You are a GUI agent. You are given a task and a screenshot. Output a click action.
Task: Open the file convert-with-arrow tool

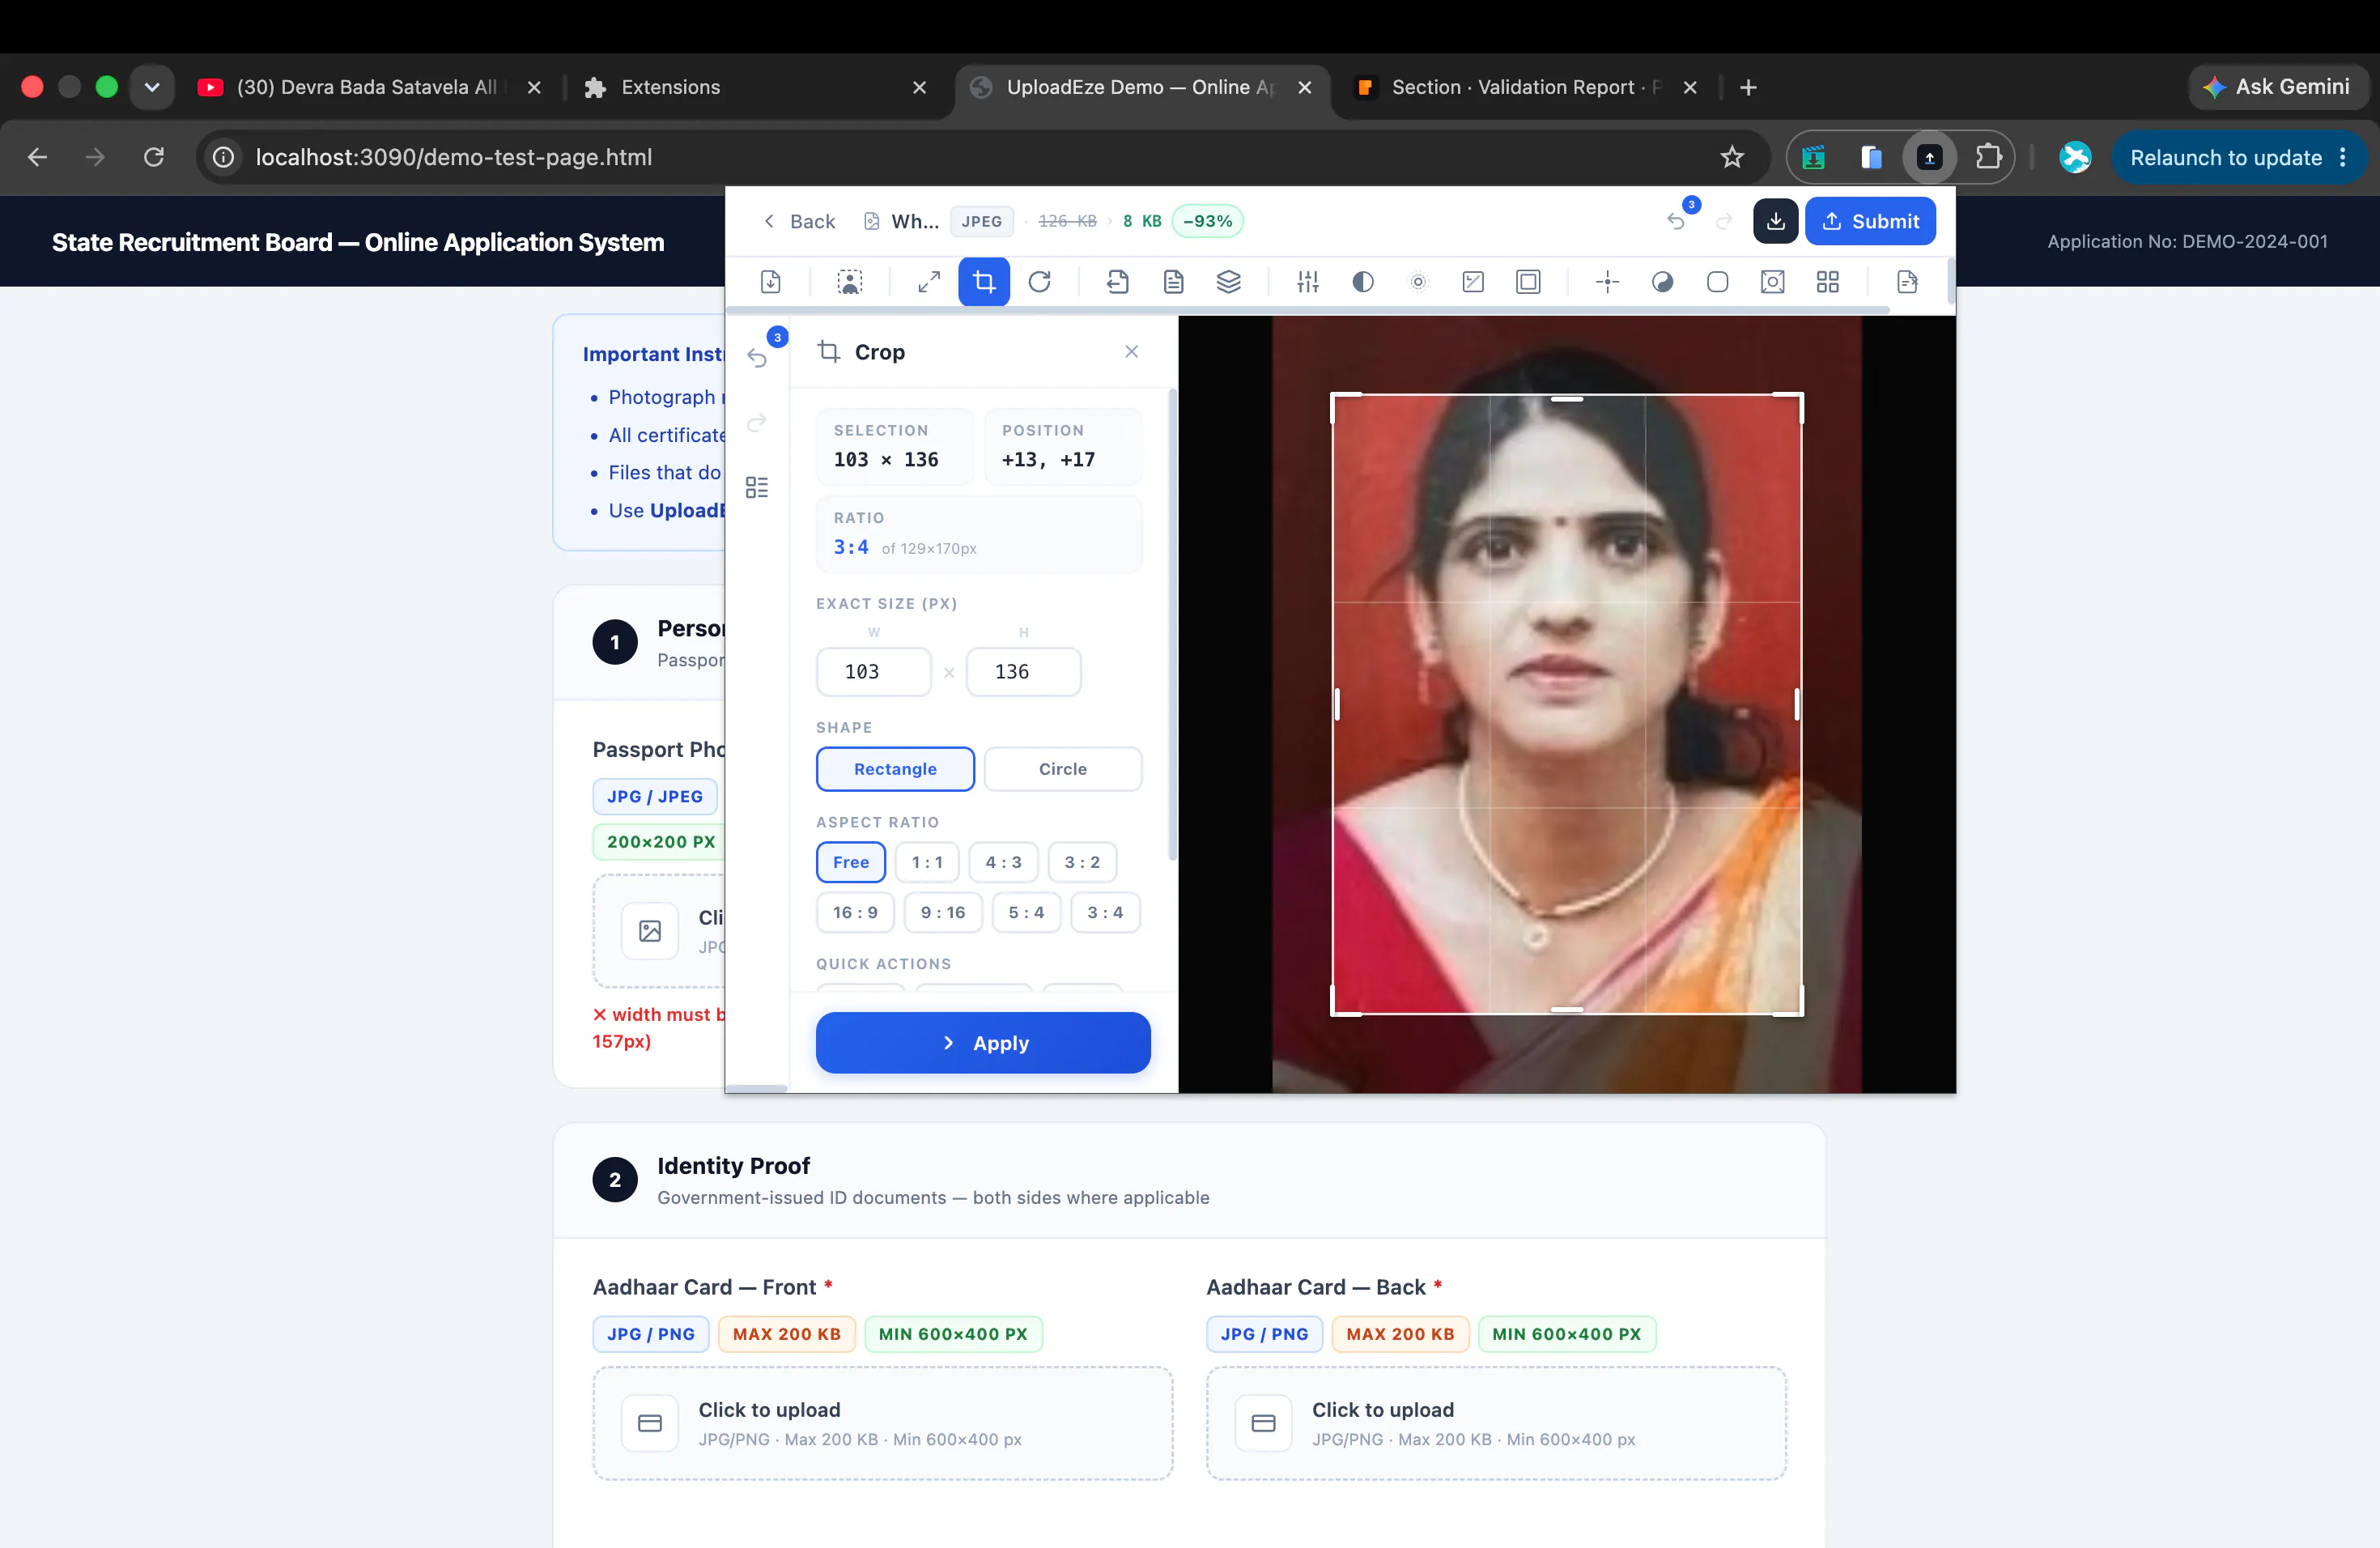1118,282
